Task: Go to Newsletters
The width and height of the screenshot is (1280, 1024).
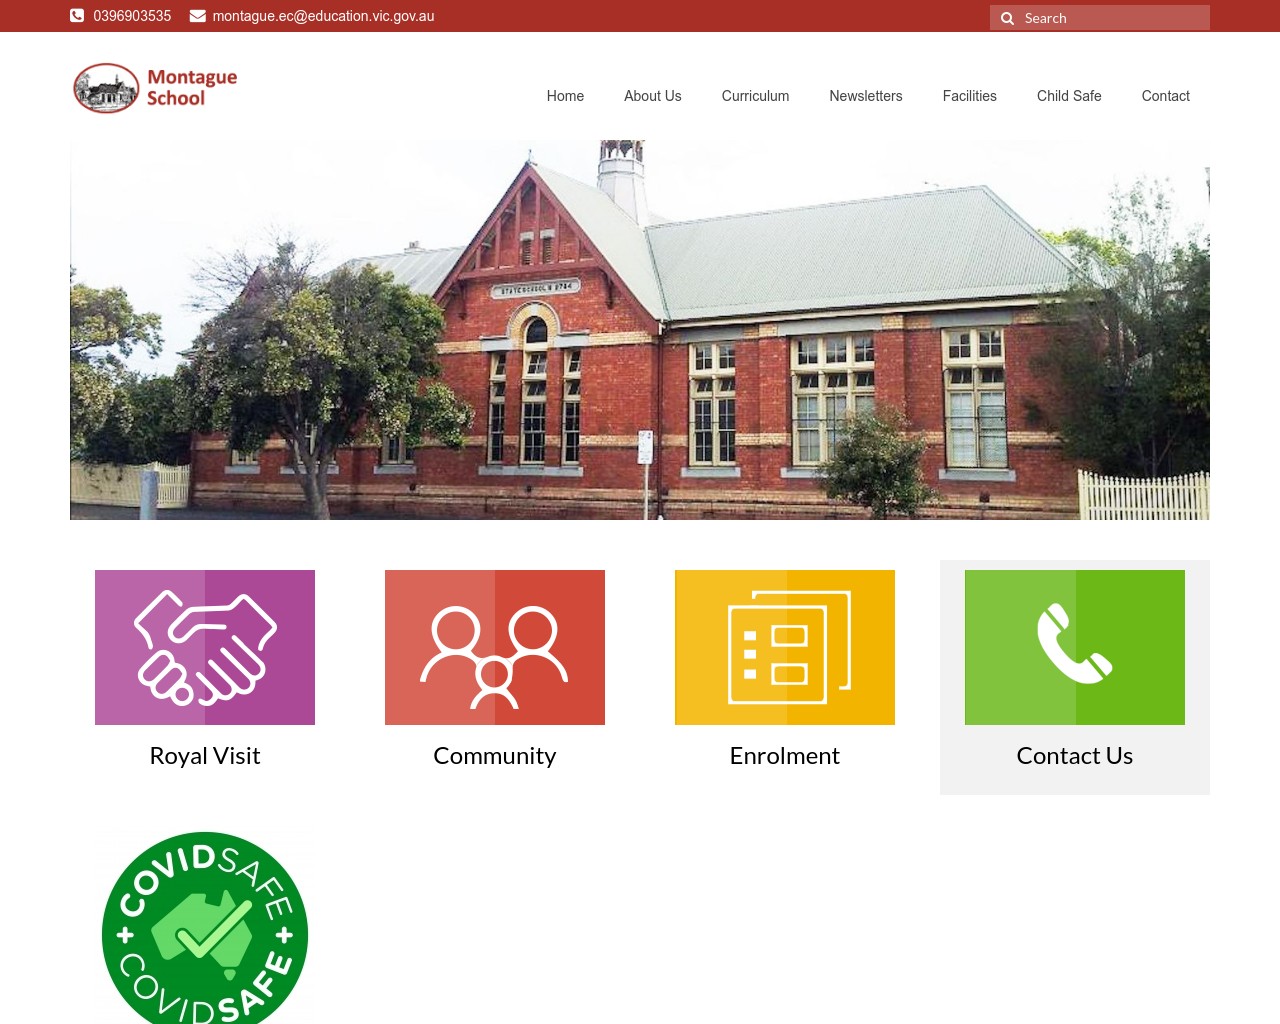Action: tap(865, 96)
